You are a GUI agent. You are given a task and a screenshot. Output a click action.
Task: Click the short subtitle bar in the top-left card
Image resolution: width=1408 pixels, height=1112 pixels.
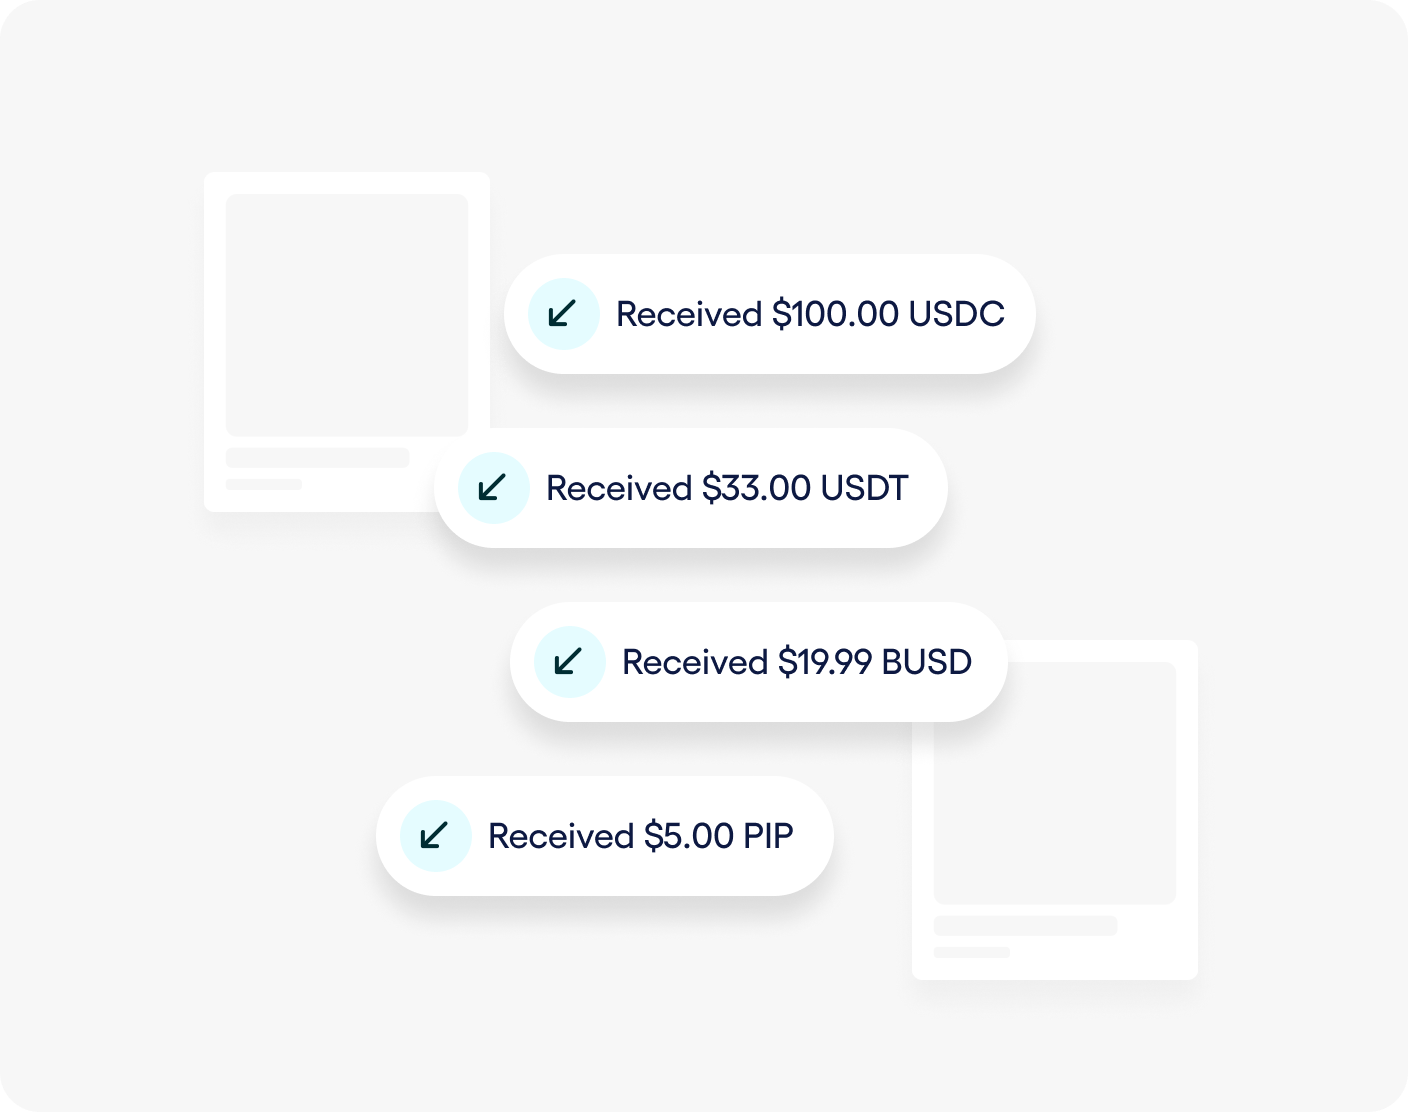click(264, 484)
